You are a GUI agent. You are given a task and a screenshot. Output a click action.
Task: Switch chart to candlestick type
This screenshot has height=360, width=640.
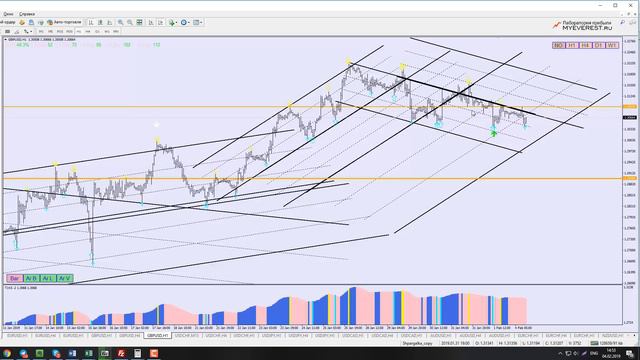coord(100,22)
